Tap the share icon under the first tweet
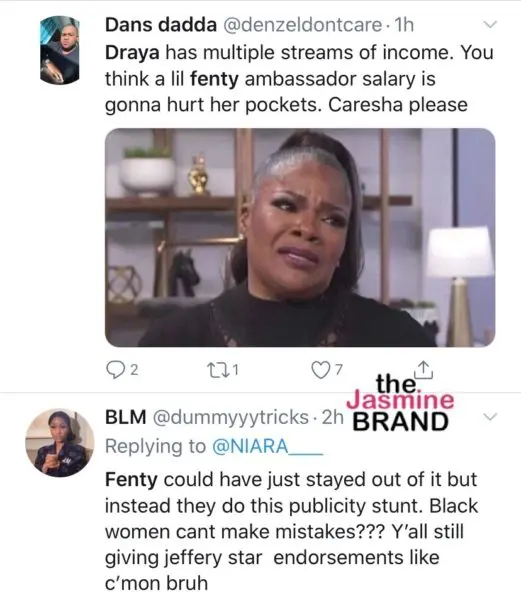521x600 pixels. click(423, 369)
